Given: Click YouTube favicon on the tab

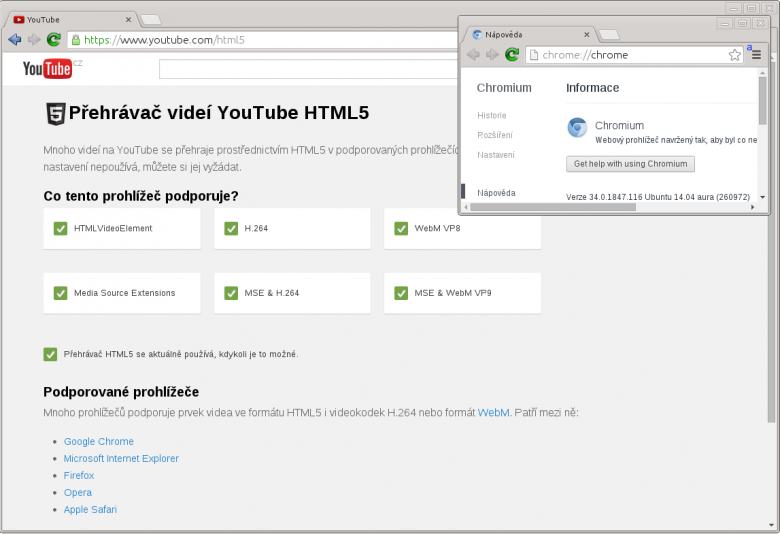Looking at the screenshot, I should [x=19, y=19].
